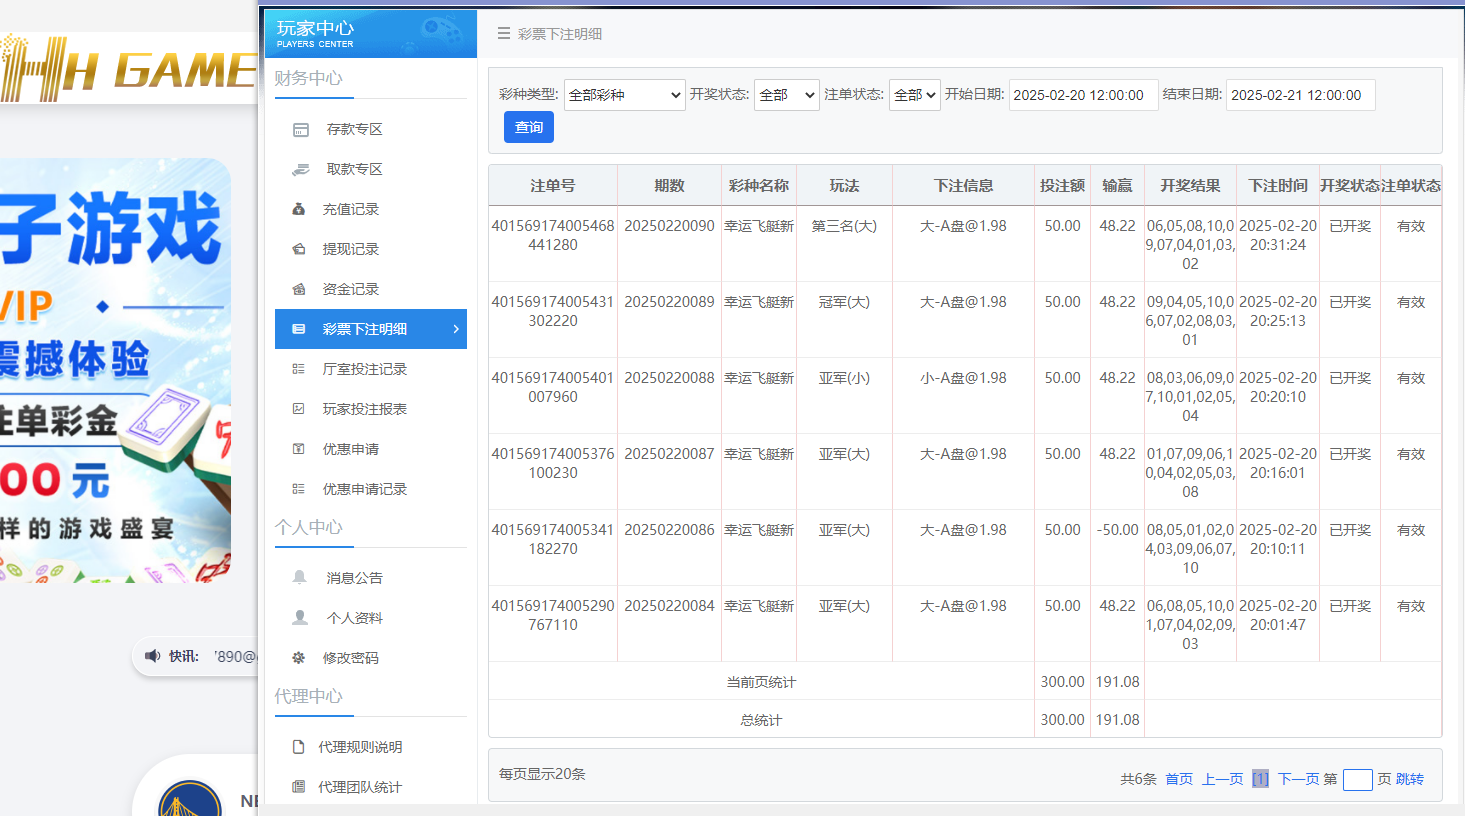
Task: Click the 查询 search button
Action: pos(528,126)
